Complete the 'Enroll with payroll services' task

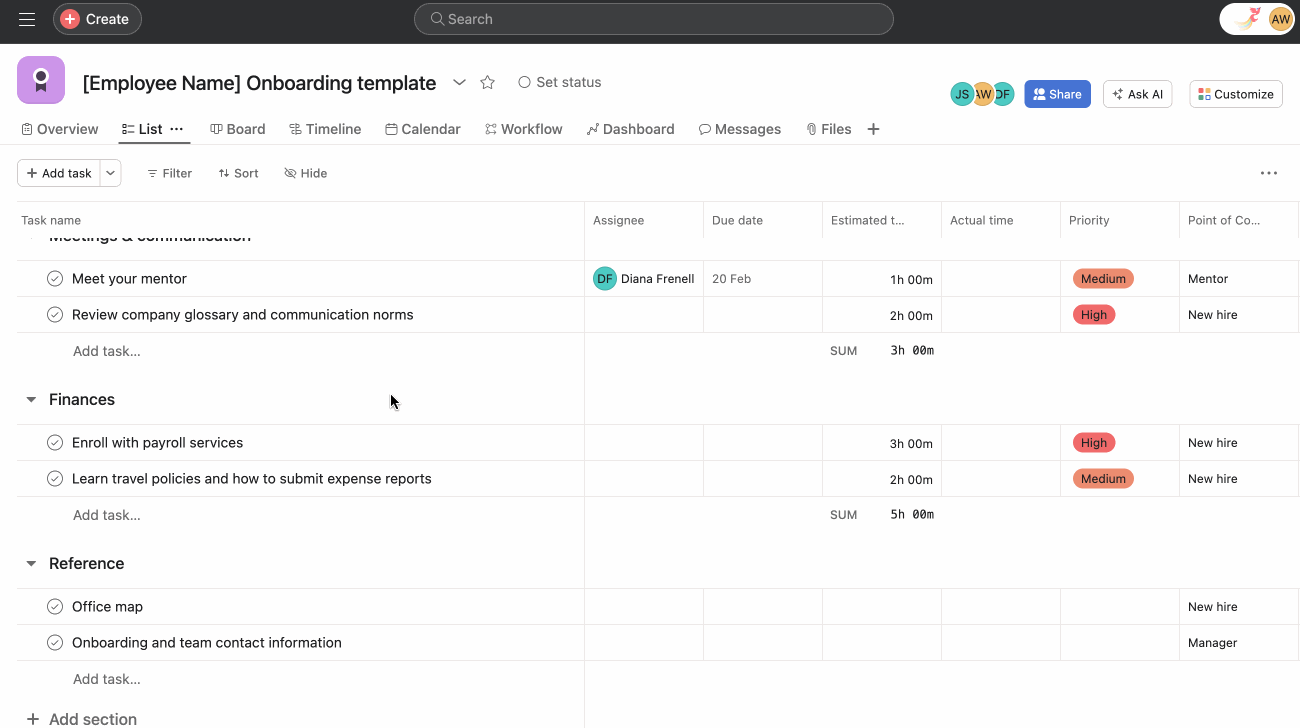point(55,443)
